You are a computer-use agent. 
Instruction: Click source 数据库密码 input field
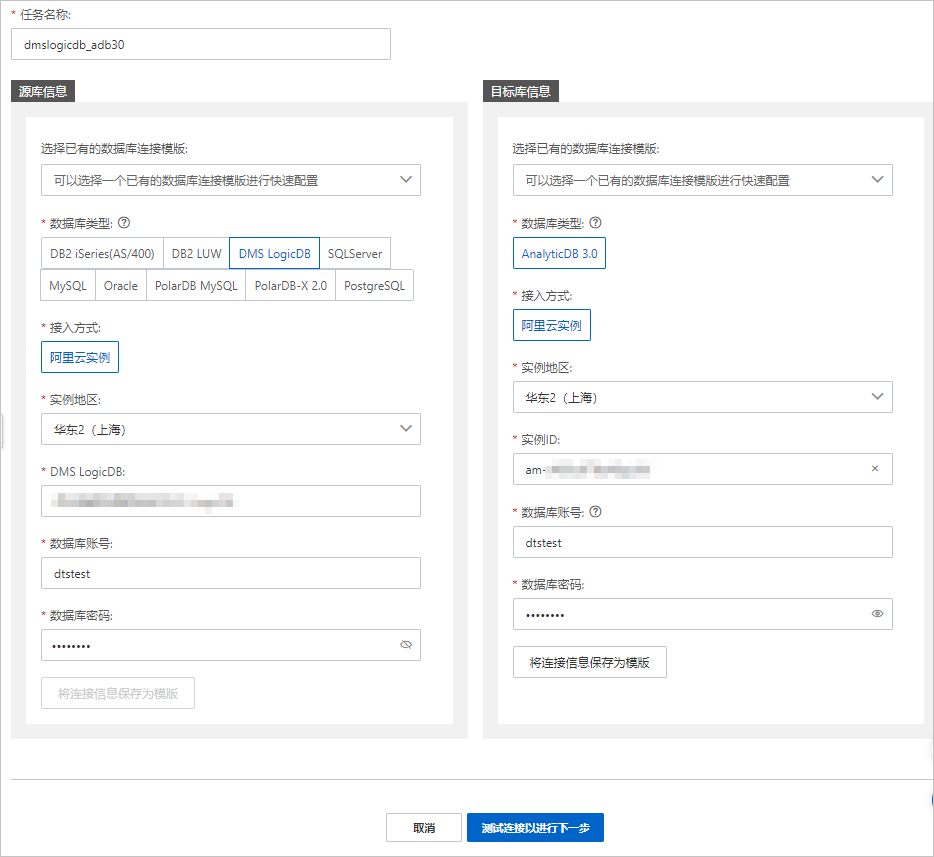pyautogui.click(x=231, y=645)
